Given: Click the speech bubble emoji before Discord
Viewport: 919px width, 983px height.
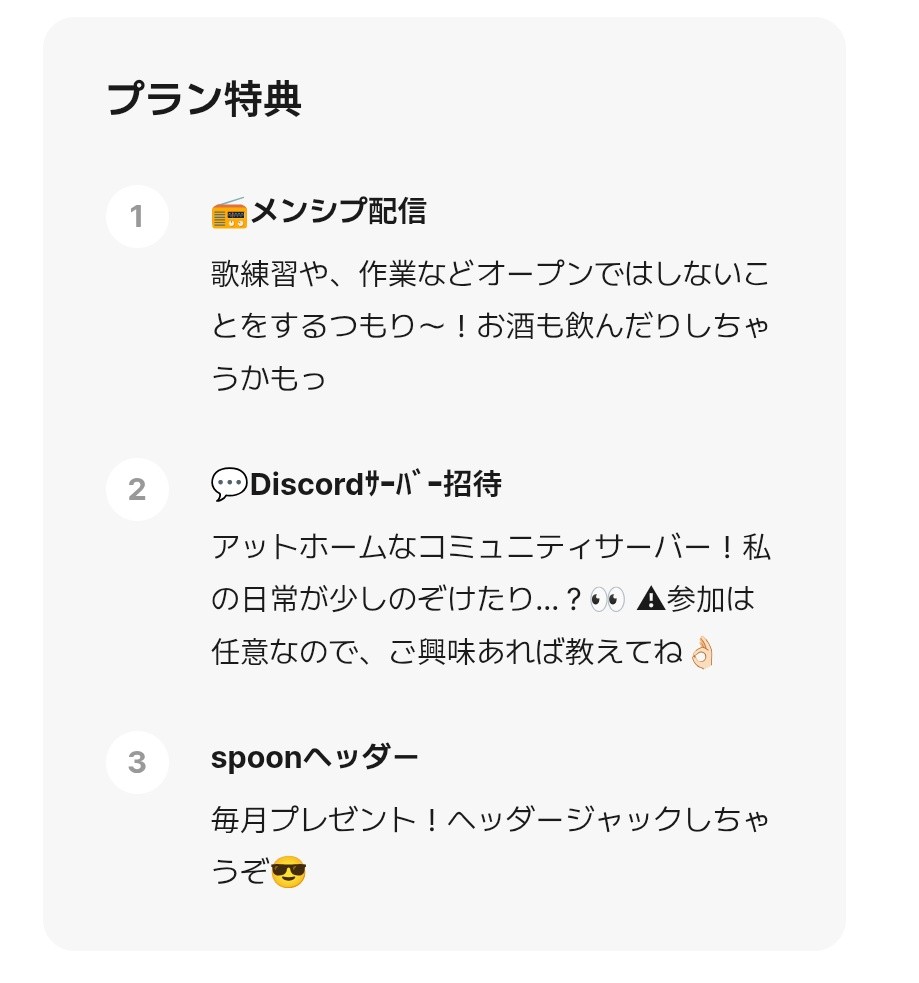Looking at the screenshot, I should coord(229,485).
